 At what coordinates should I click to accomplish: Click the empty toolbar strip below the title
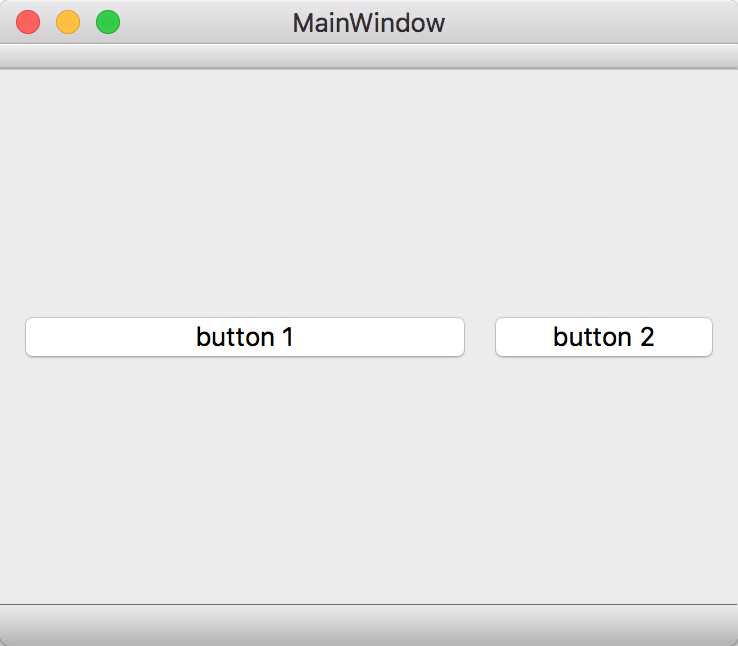[369, 56]
